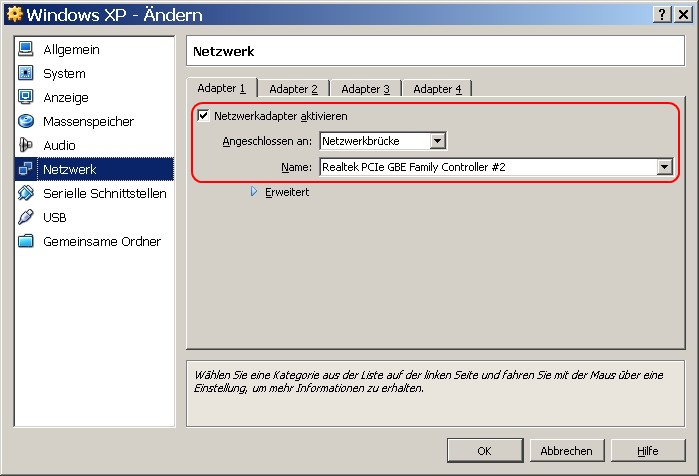Click the USB plug icon
Image resolution: width=699 pixels, height=476 pixels.
point(26,217)
